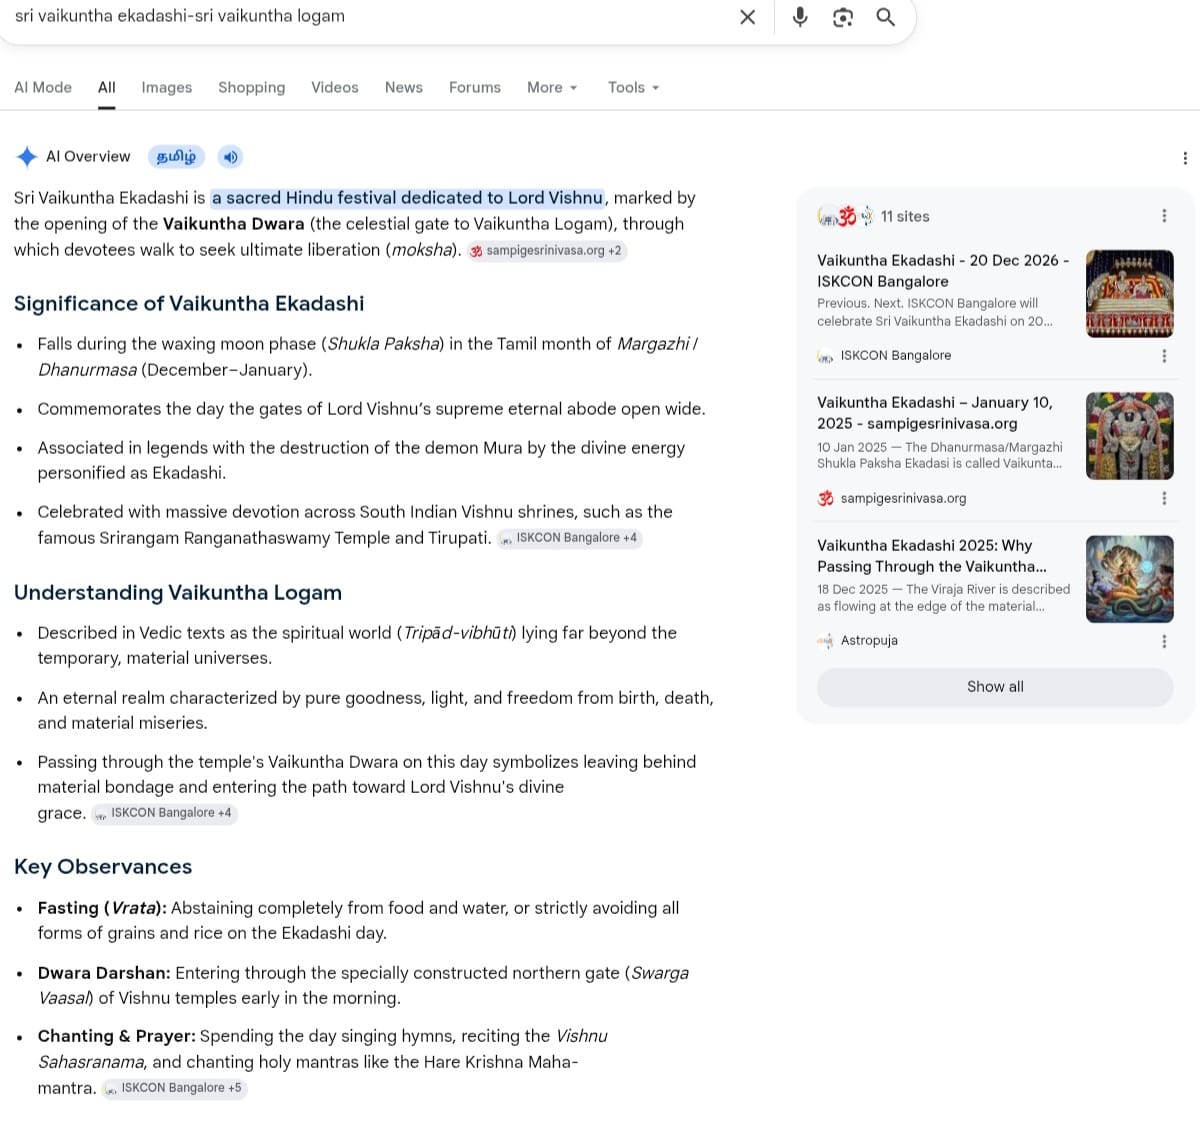Open the Videos results tab
This screenshot has width=1200, height=1121.
point(335,88)
